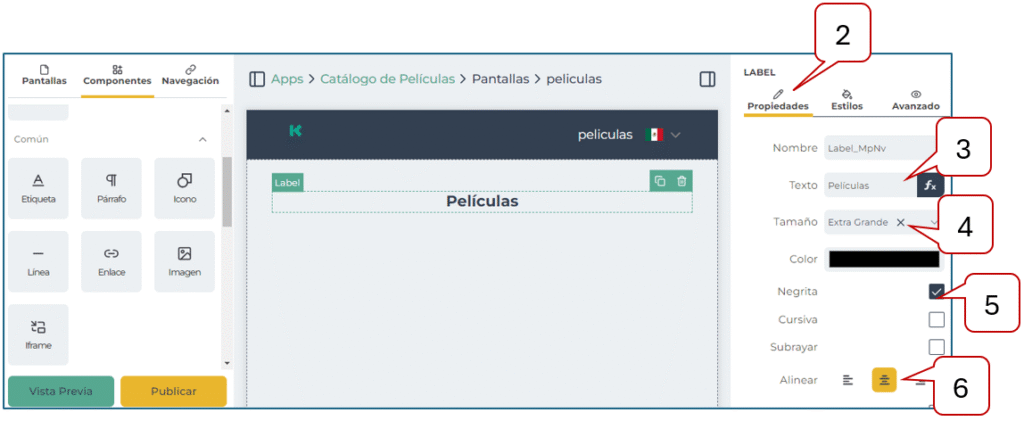Collapse the Común section

pyautogui.click(x=203, y=139)
